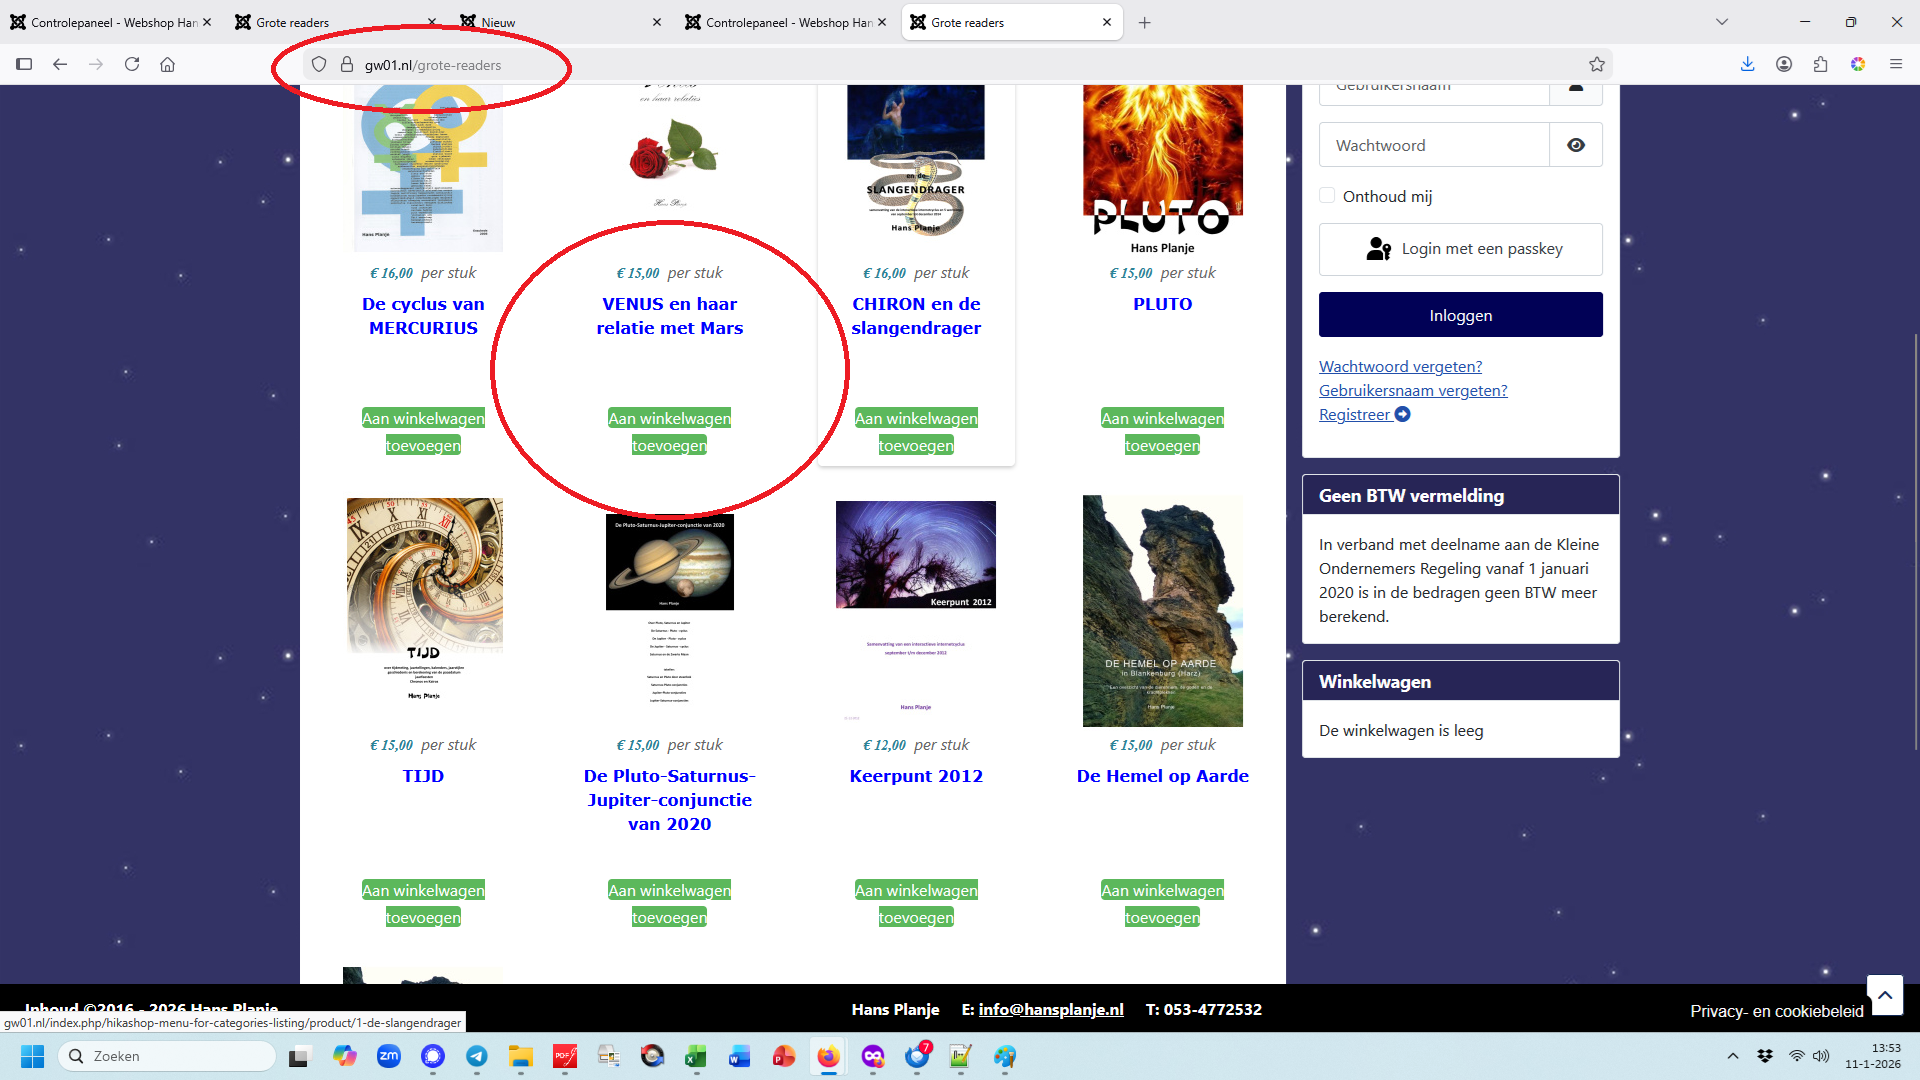The width and height of the screenshot is (1920, 1080).
Task: Open Wachtwoord vergeten link
Action: pos(1400,367)
